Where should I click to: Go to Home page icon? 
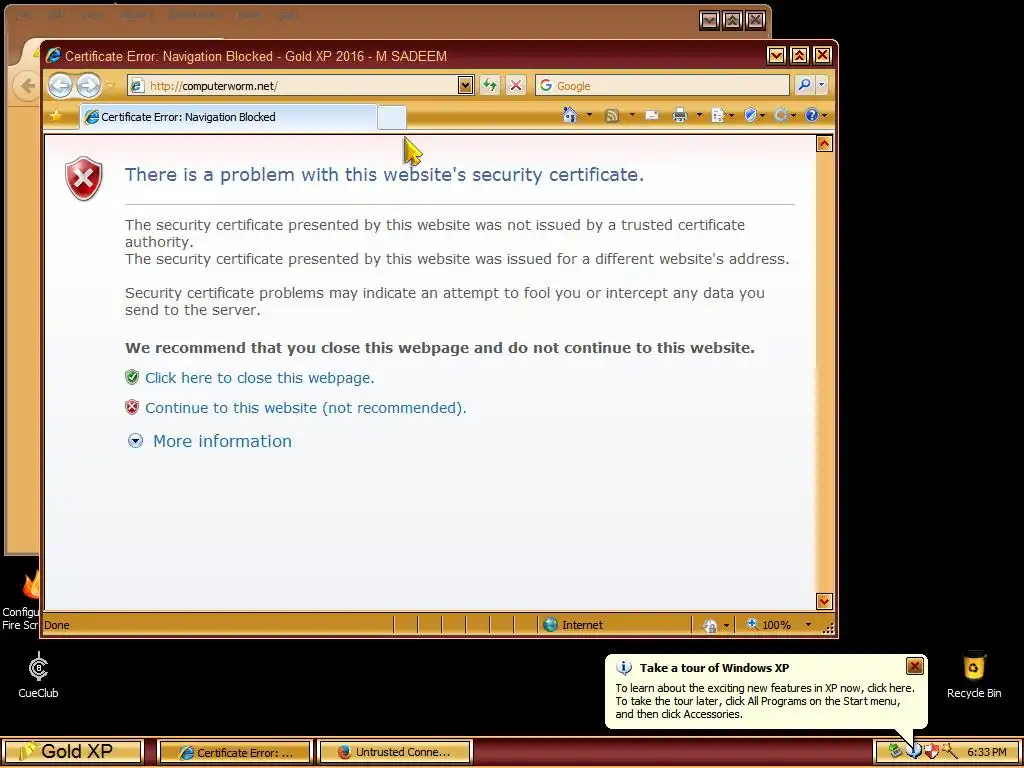(569, 116)
